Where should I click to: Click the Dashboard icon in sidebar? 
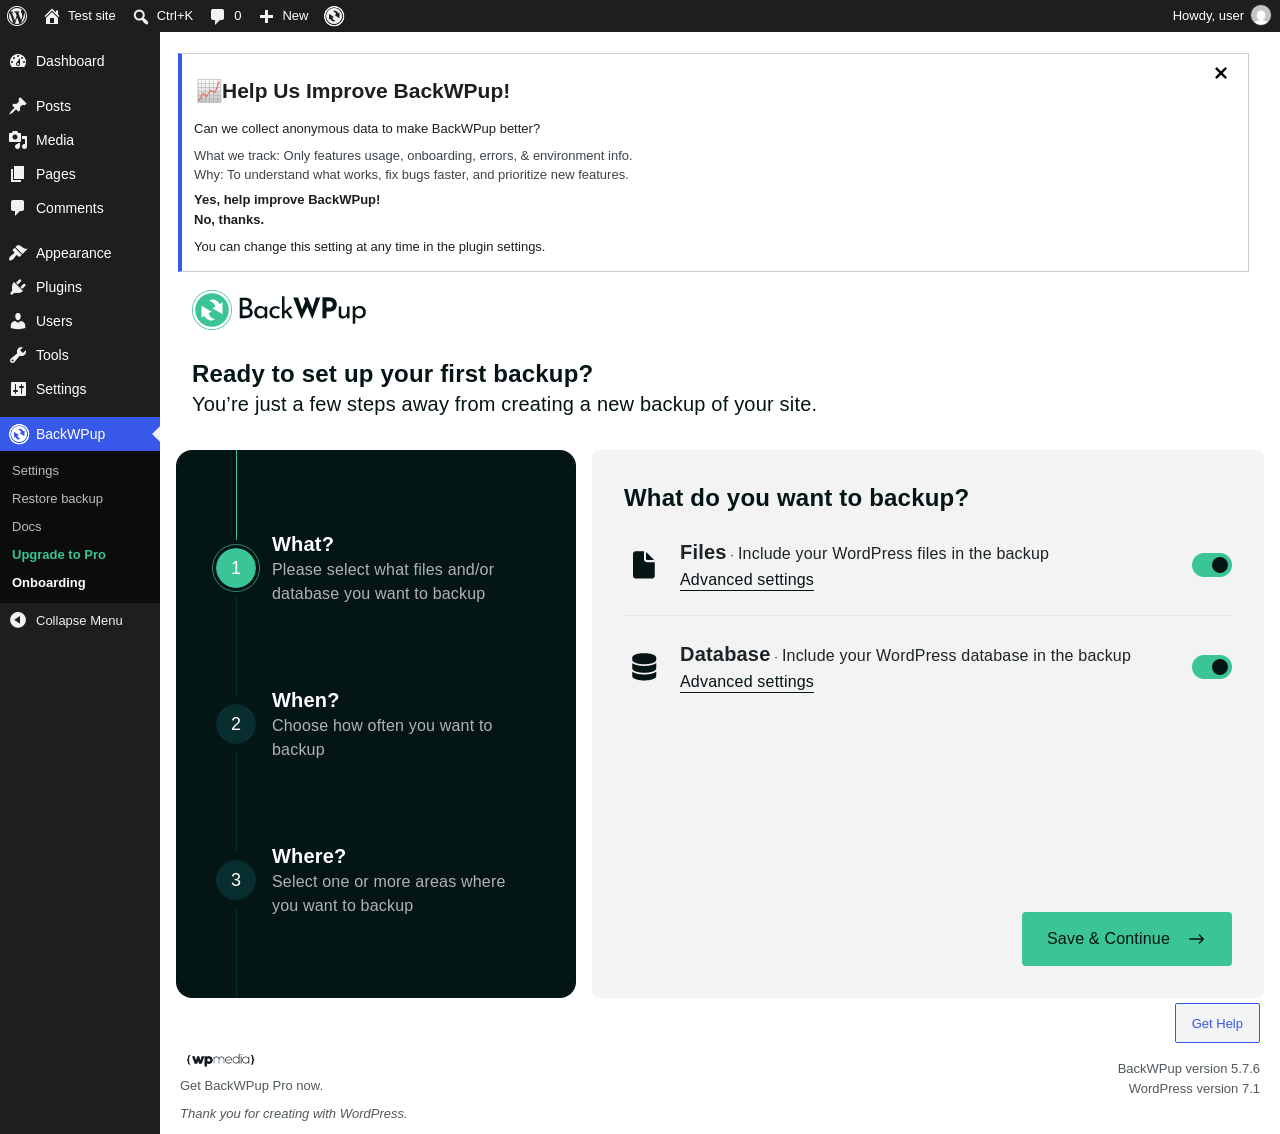point(18,61)
